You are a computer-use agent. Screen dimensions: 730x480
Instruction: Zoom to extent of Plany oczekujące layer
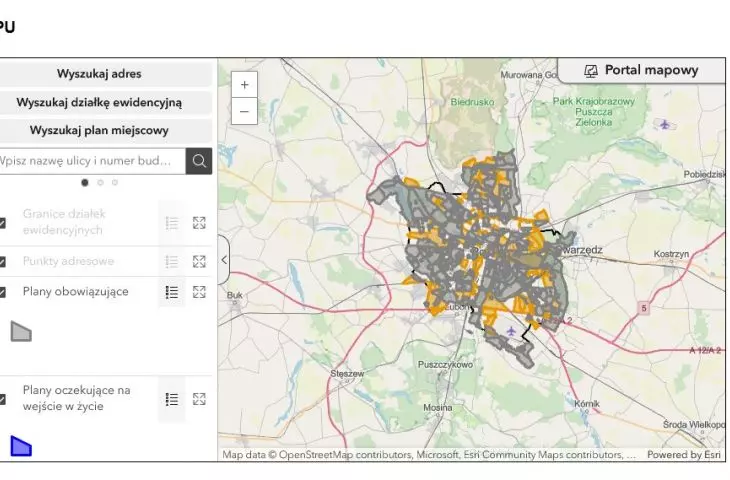pyautogui.click(x=199, y=399)
